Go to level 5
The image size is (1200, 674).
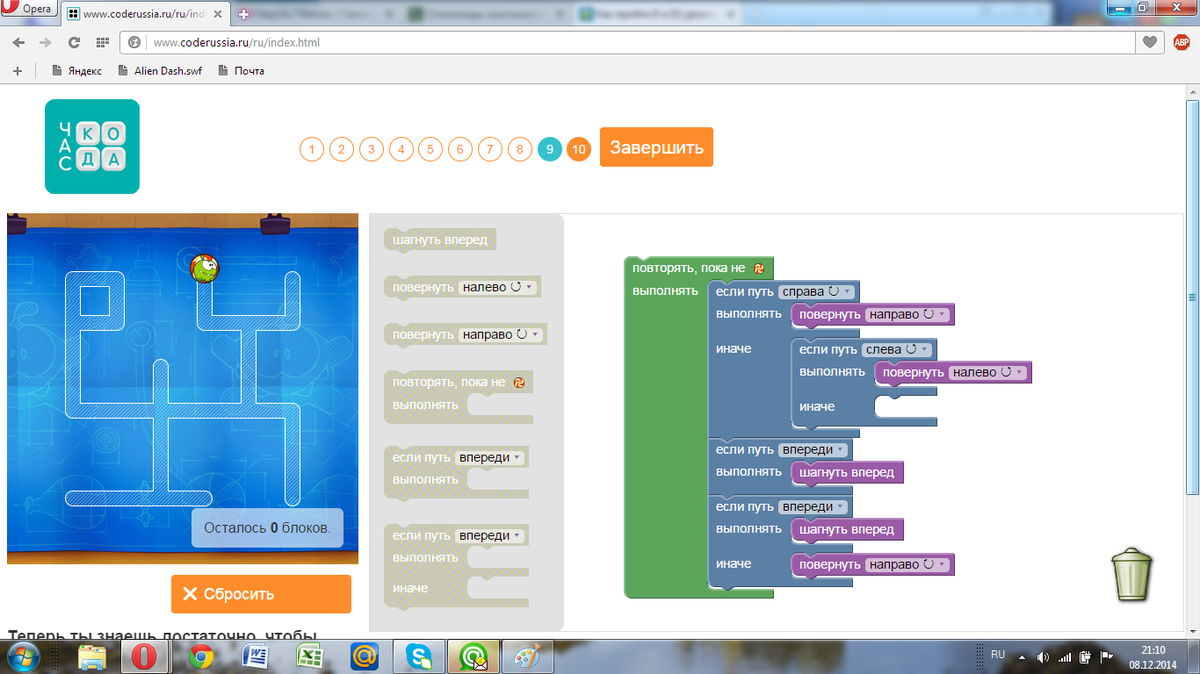point(430,150)
